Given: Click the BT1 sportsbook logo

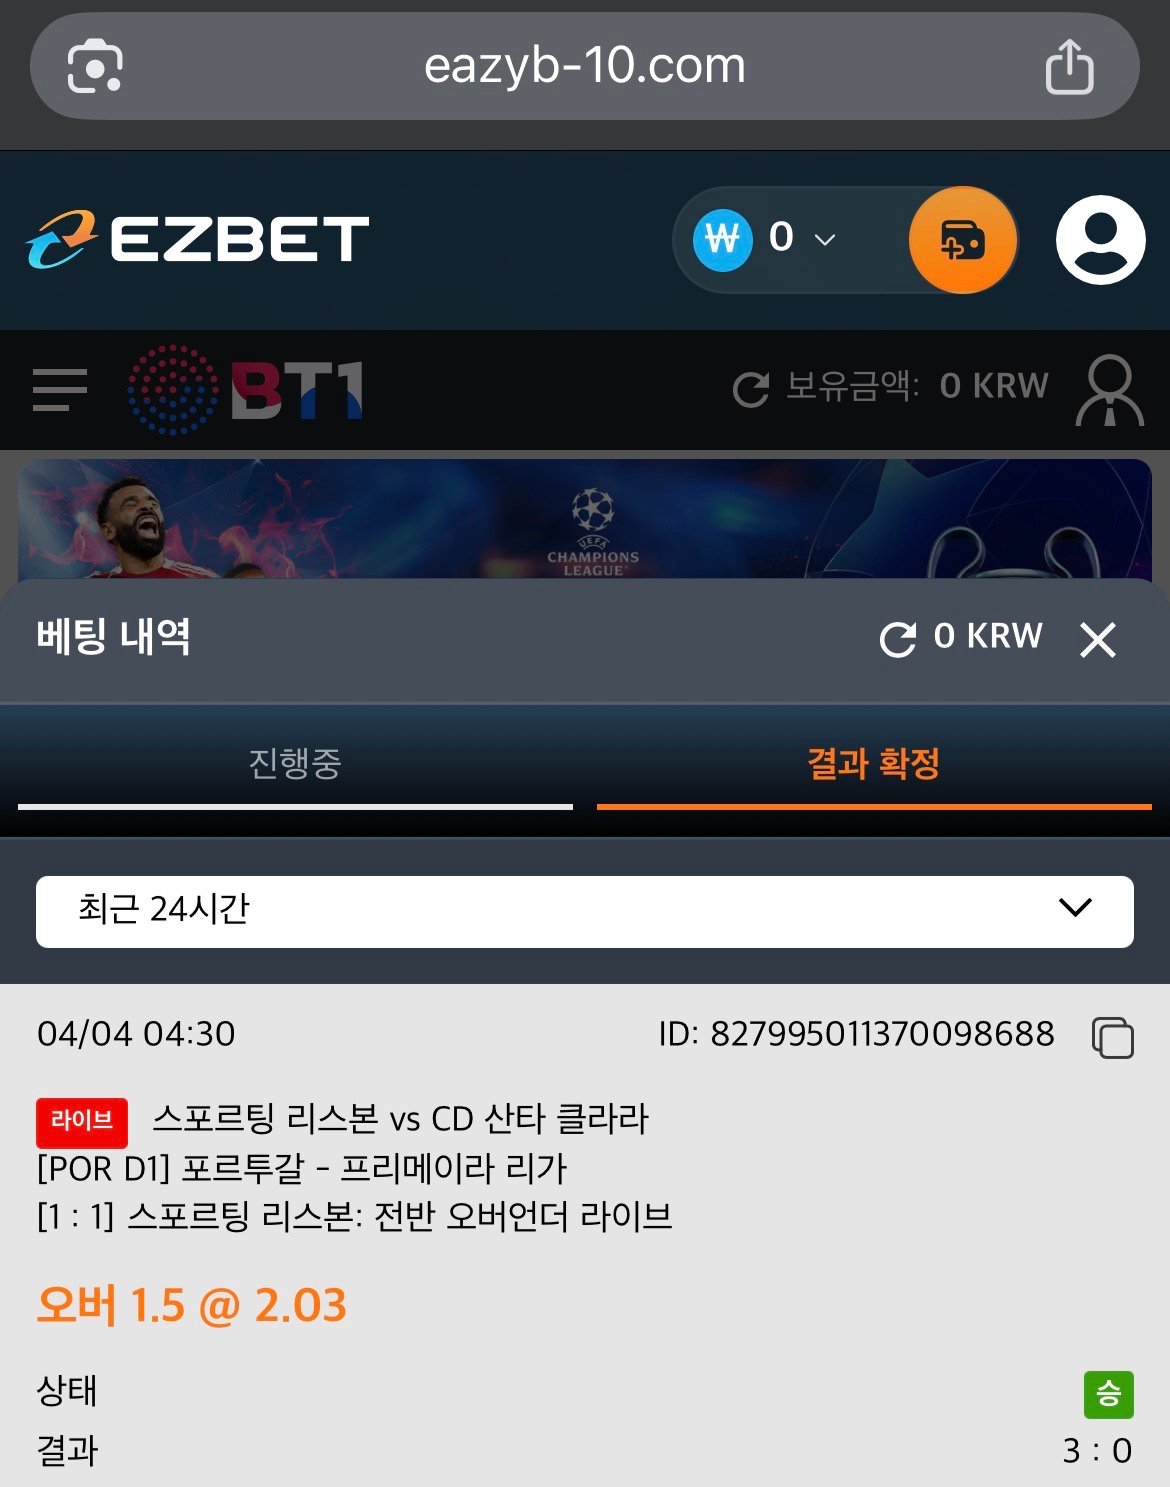Looking at the screenshot, I should tap(246, 389).
